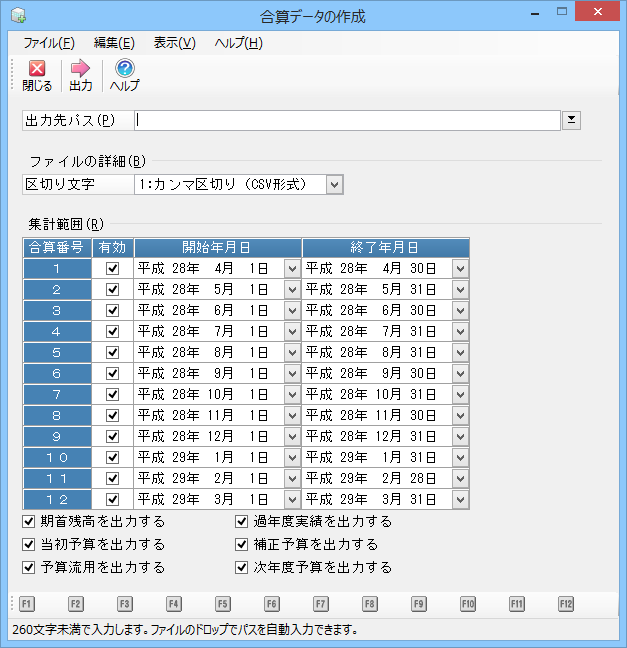Click the application icon in title bar
Image resolution: width=627 pixels, height=648 pixels.
(x=17, y=17)
